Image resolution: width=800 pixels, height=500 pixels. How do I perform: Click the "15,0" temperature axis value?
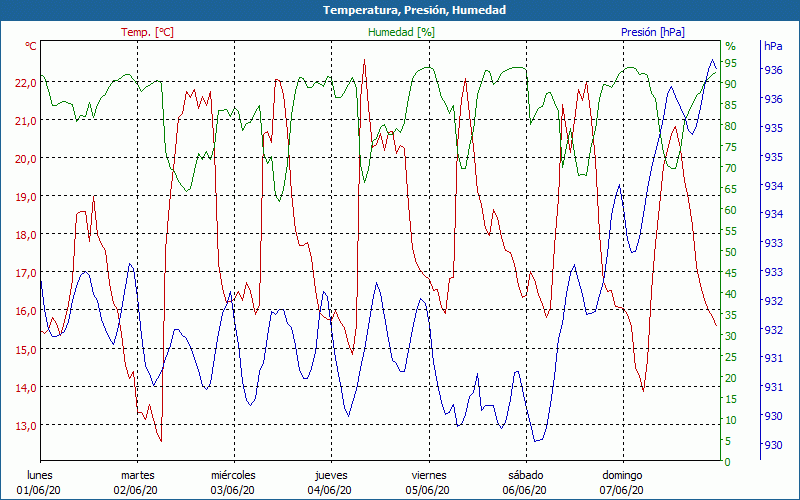[26, 350]
